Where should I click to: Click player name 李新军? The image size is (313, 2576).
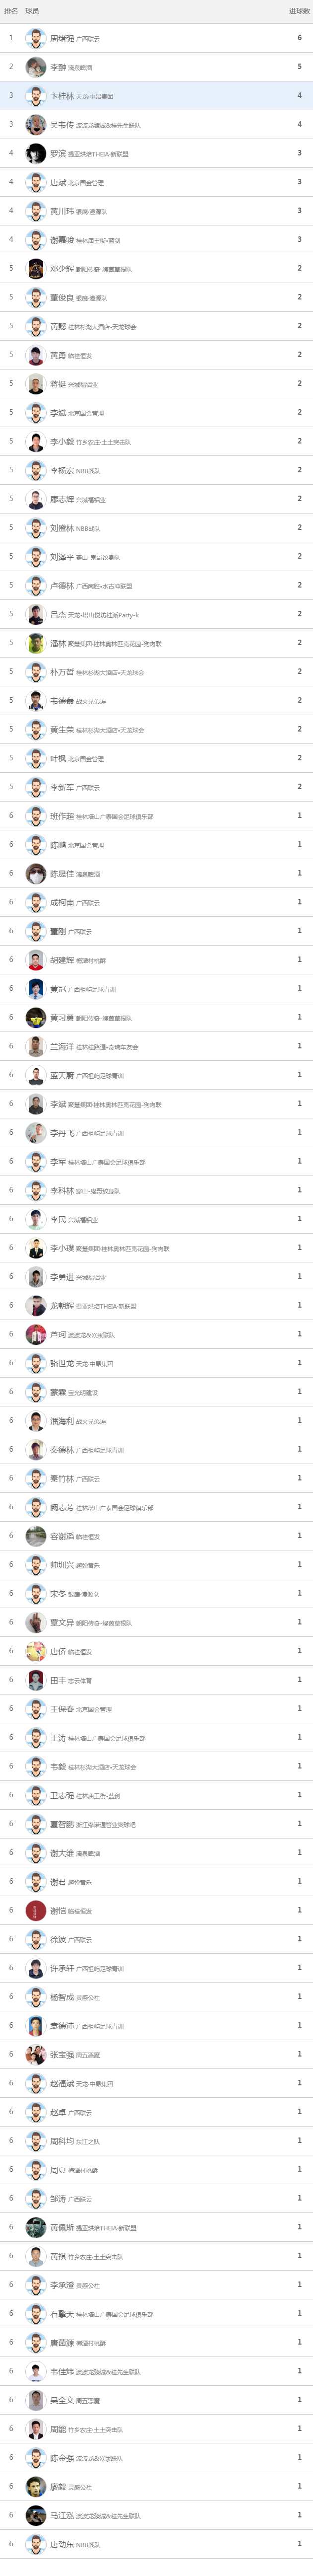coord(62,788)
